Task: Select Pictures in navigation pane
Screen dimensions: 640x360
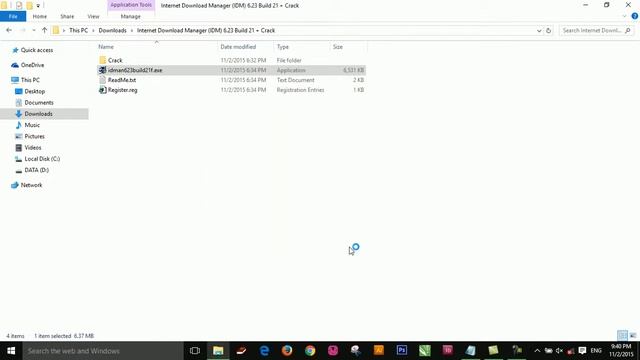Action: point(34,136)
